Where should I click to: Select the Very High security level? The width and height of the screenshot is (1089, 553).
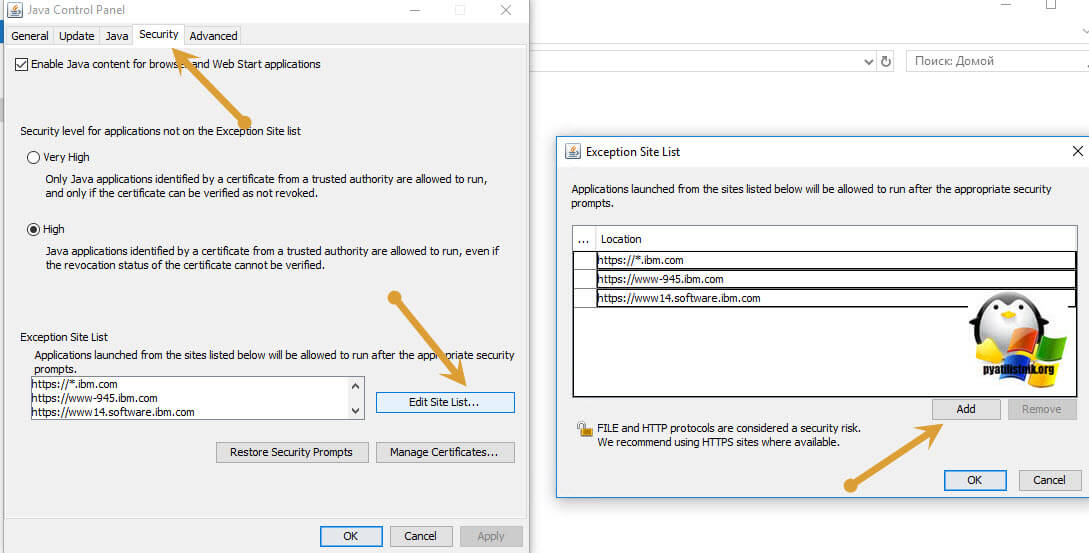34,157
